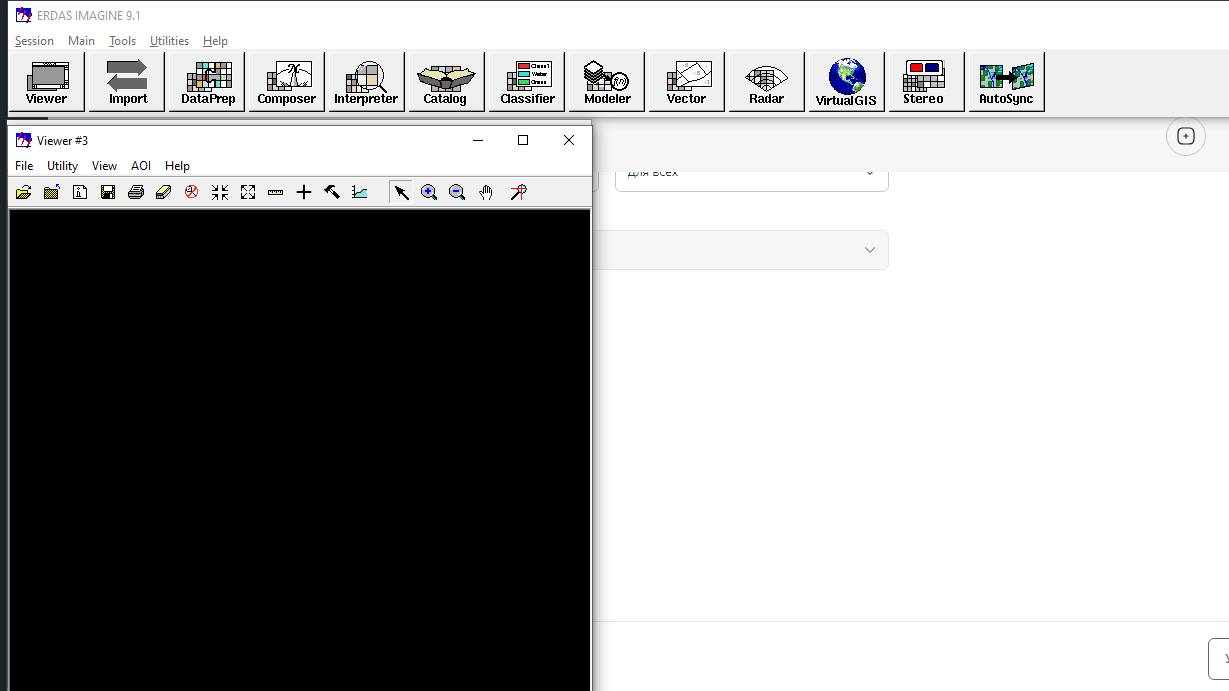Open the Import module
The height and width of the screenshot is (691, 1229).
(x=127, y=82)
